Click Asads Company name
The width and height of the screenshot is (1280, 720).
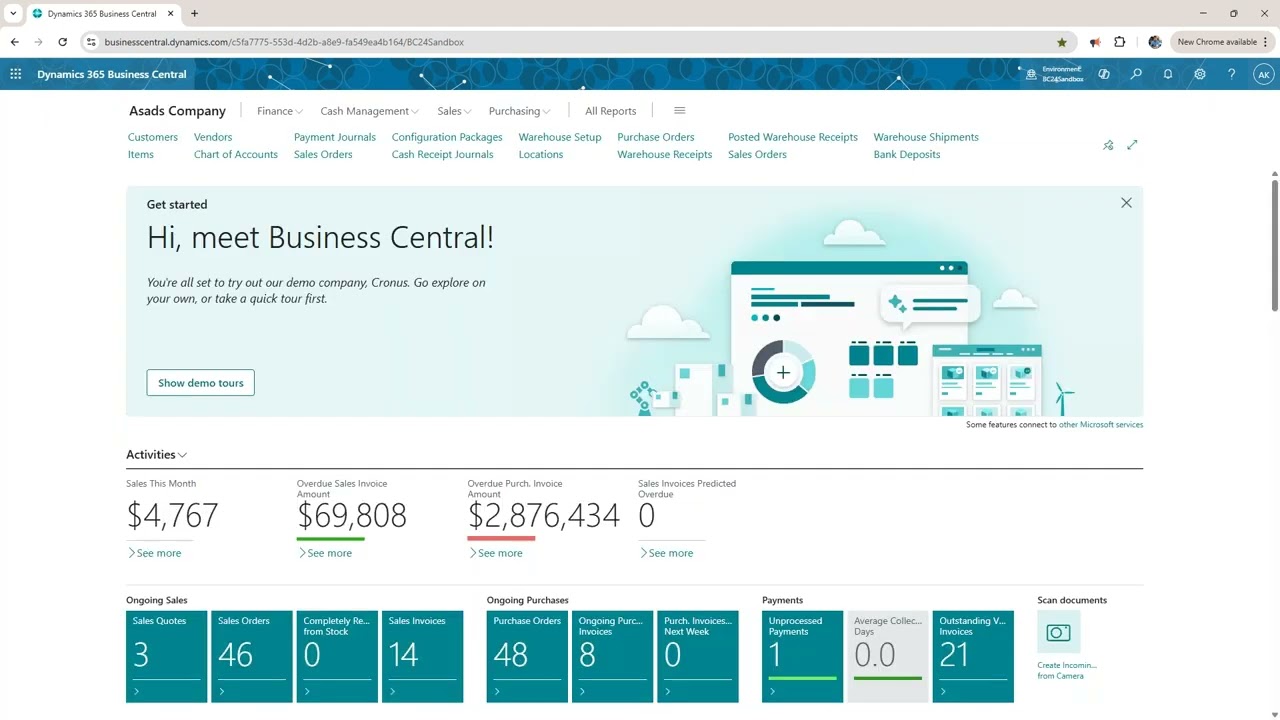coord(177,111)
